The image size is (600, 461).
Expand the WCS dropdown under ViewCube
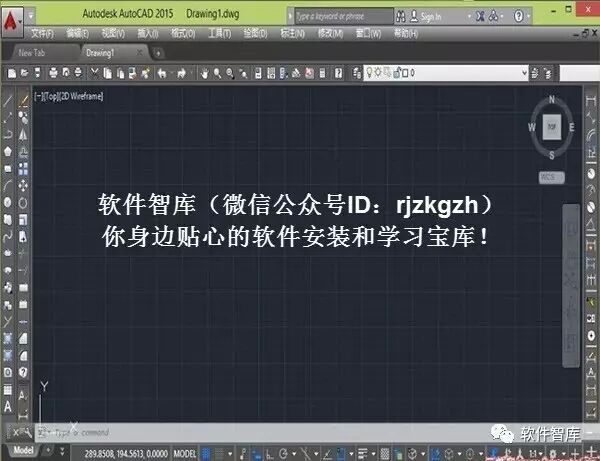click(x=551, y=178)
